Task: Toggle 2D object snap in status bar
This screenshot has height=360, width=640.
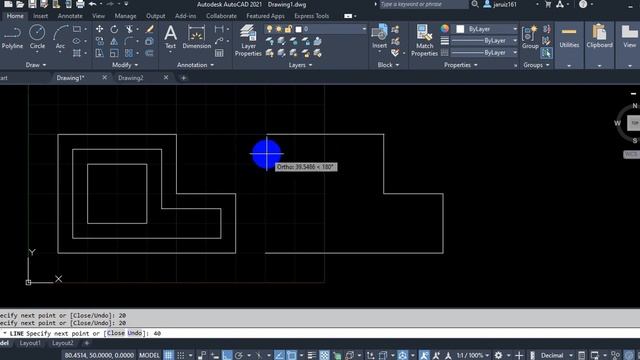Action: (x=292, y=355)
